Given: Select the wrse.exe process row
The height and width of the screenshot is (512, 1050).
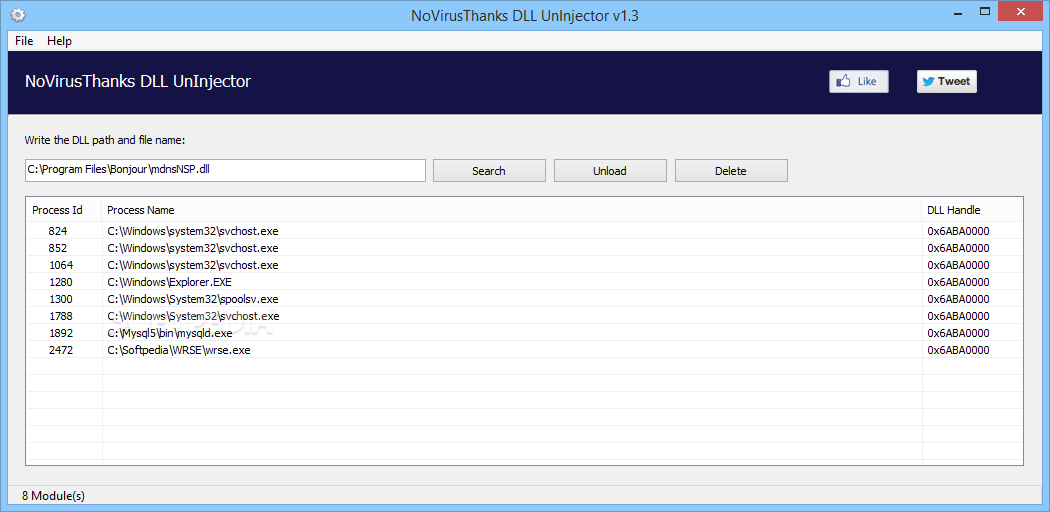Looking at the screenshot, I should (x=524, y=350).
